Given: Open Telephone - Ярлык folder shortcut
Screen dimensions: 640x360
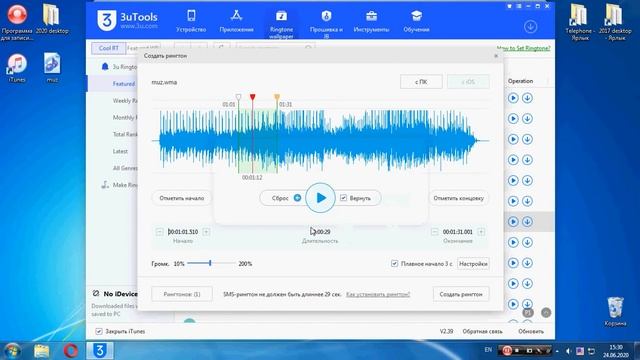Looking at the screenshot, I should coord(579,22).
